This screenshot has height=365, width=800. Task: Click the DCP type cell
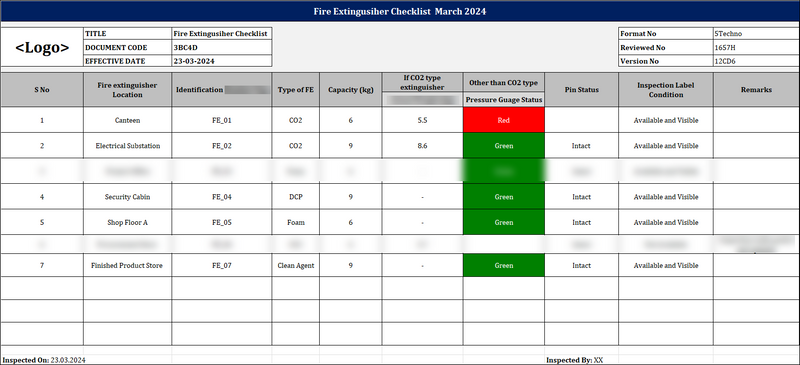pyautogui.click(x=296, y=197)
